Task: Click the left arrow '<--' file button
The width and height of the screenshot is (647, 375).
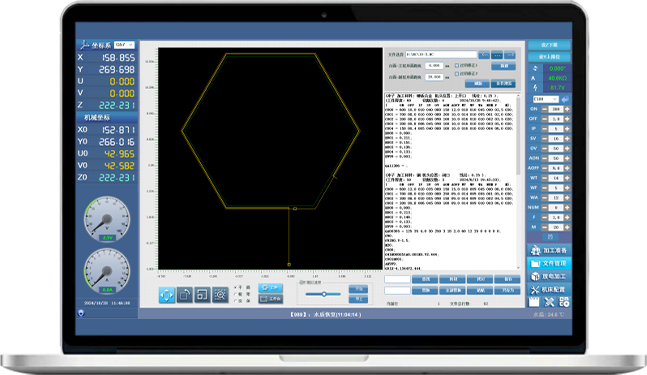Action: pos(484,55)
